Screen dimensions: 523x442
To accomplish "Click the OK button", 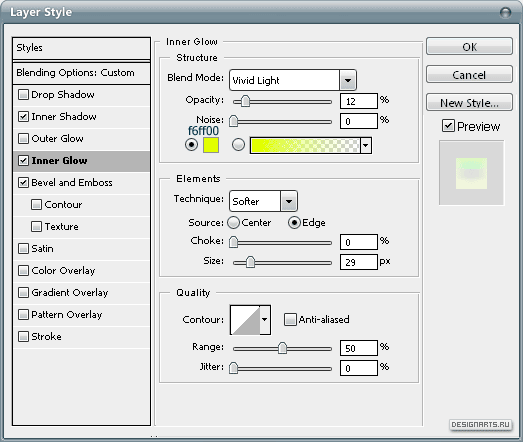I will click(x=469, y=46).
